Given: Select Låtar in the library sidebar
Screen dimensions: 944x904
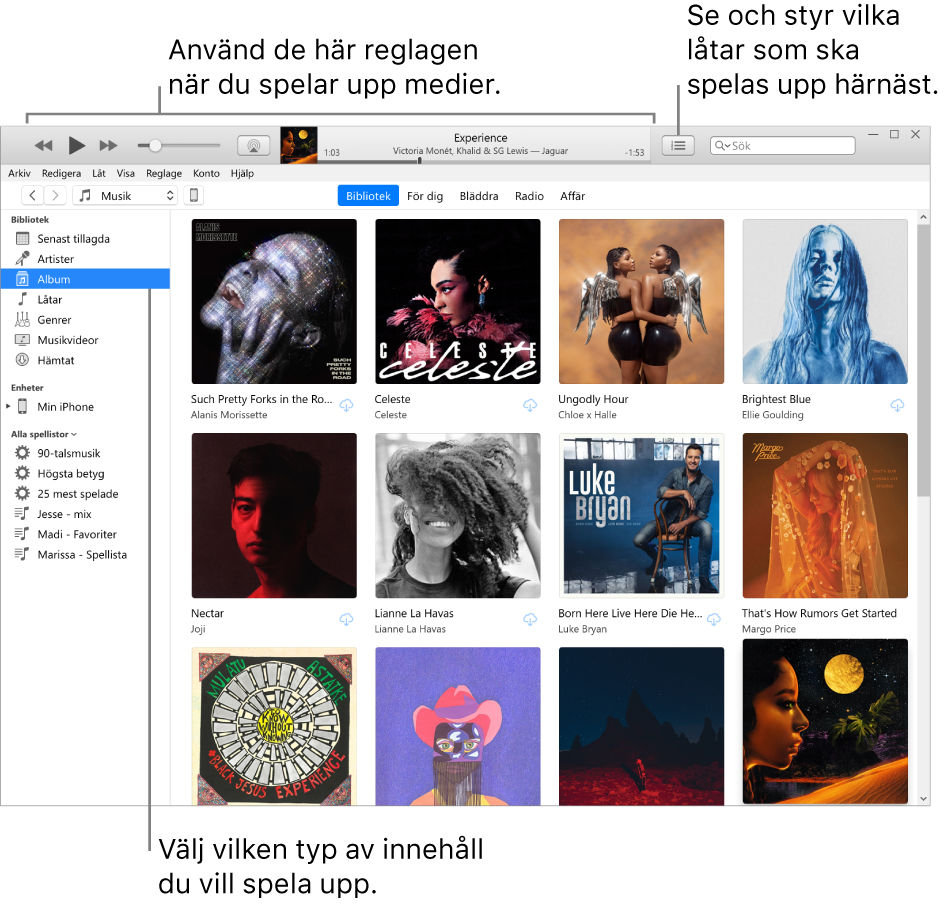Looking at the screenshot, I should tap(50, 300).
